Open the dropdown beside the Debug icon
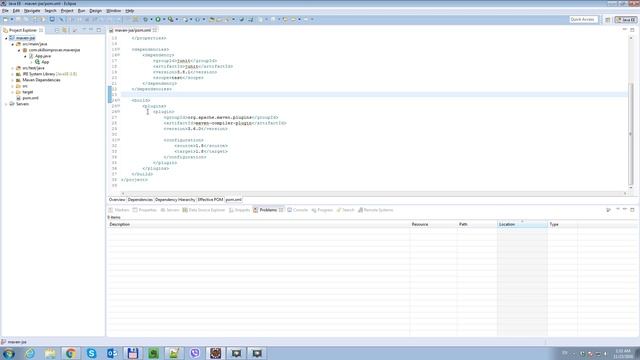This screenshot has height=360, width=640. point(151,19)
